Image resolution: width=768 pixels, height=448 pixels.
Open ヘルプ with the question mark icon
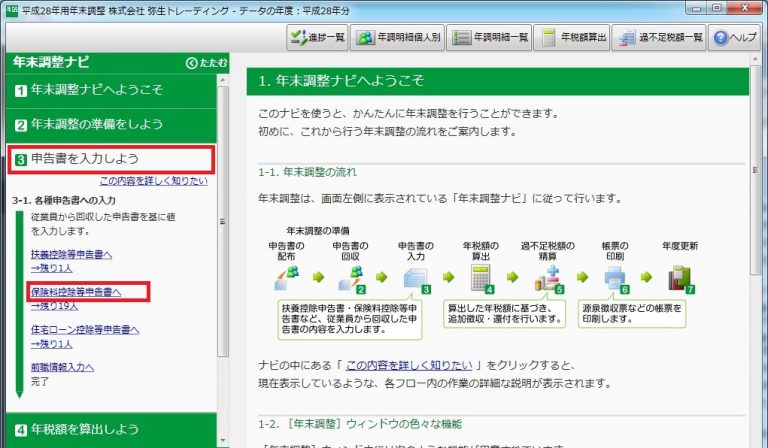click(x=736, y=39)
